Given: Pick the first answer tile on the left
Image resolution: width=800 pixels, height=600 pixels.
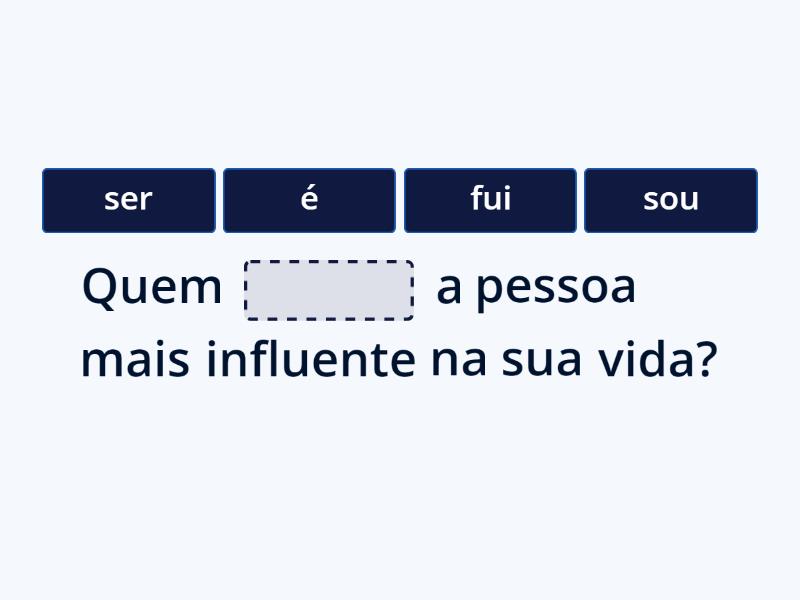Looking at the screenshot, I should (x=128, y=199).
